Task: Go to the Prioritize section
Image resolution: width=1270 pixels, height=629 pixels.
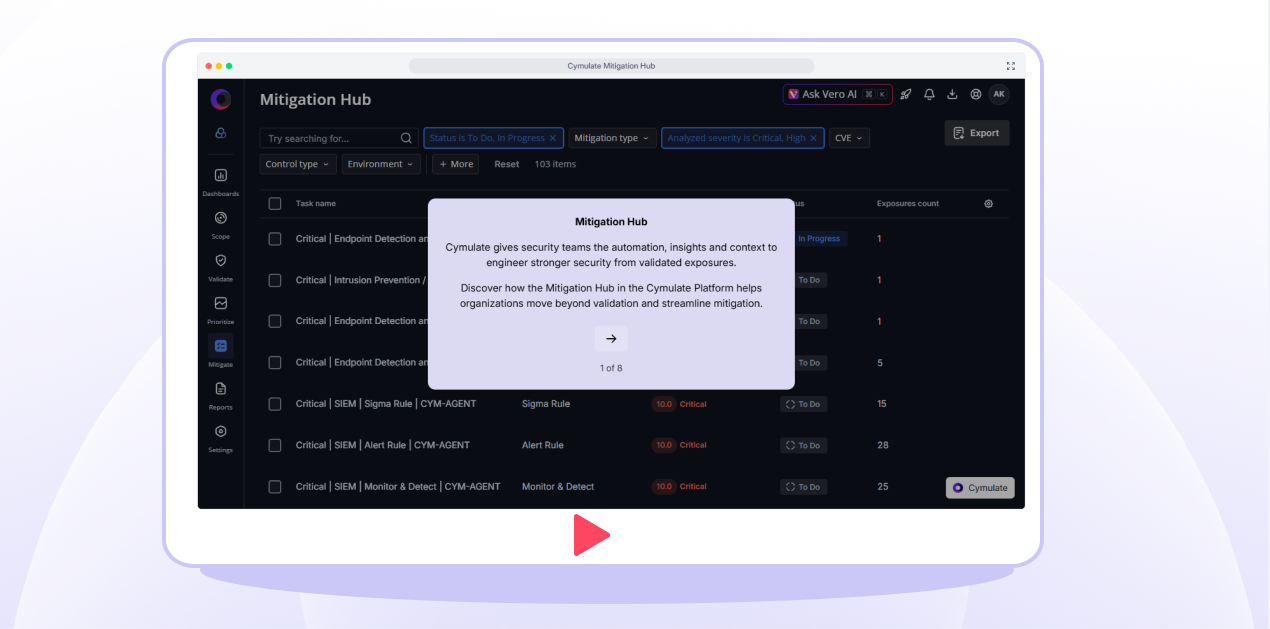Action: coord(221,309)
